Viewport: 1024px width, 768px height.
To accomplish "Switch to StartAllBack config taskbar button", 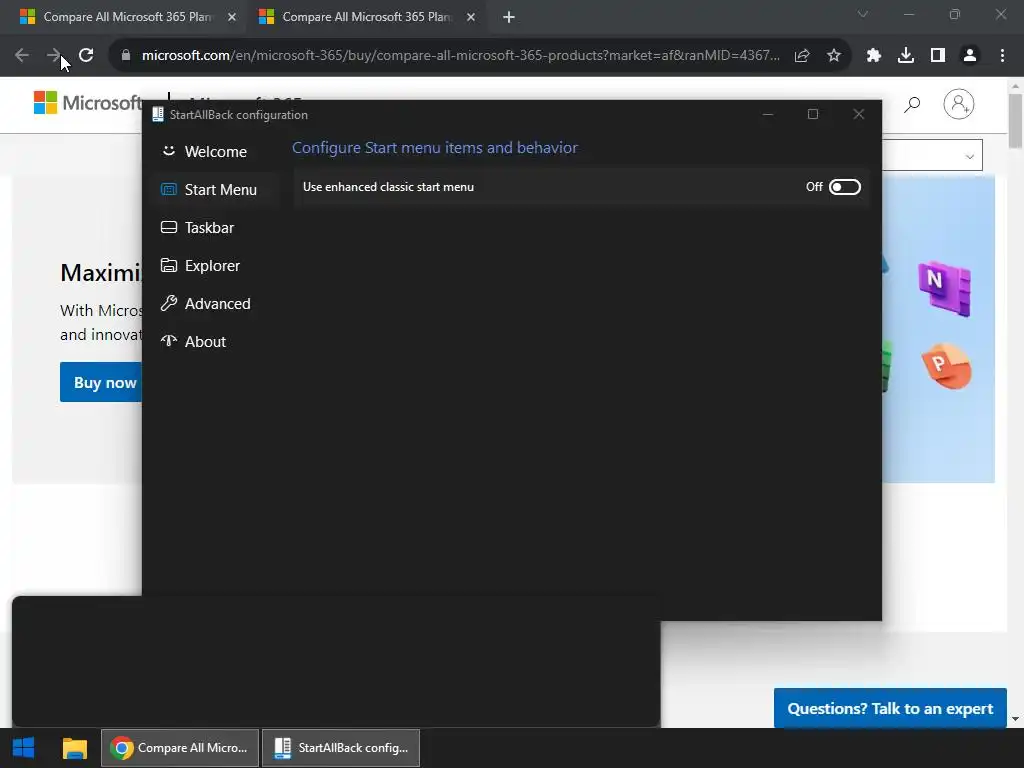I will (x=341, y=748).
